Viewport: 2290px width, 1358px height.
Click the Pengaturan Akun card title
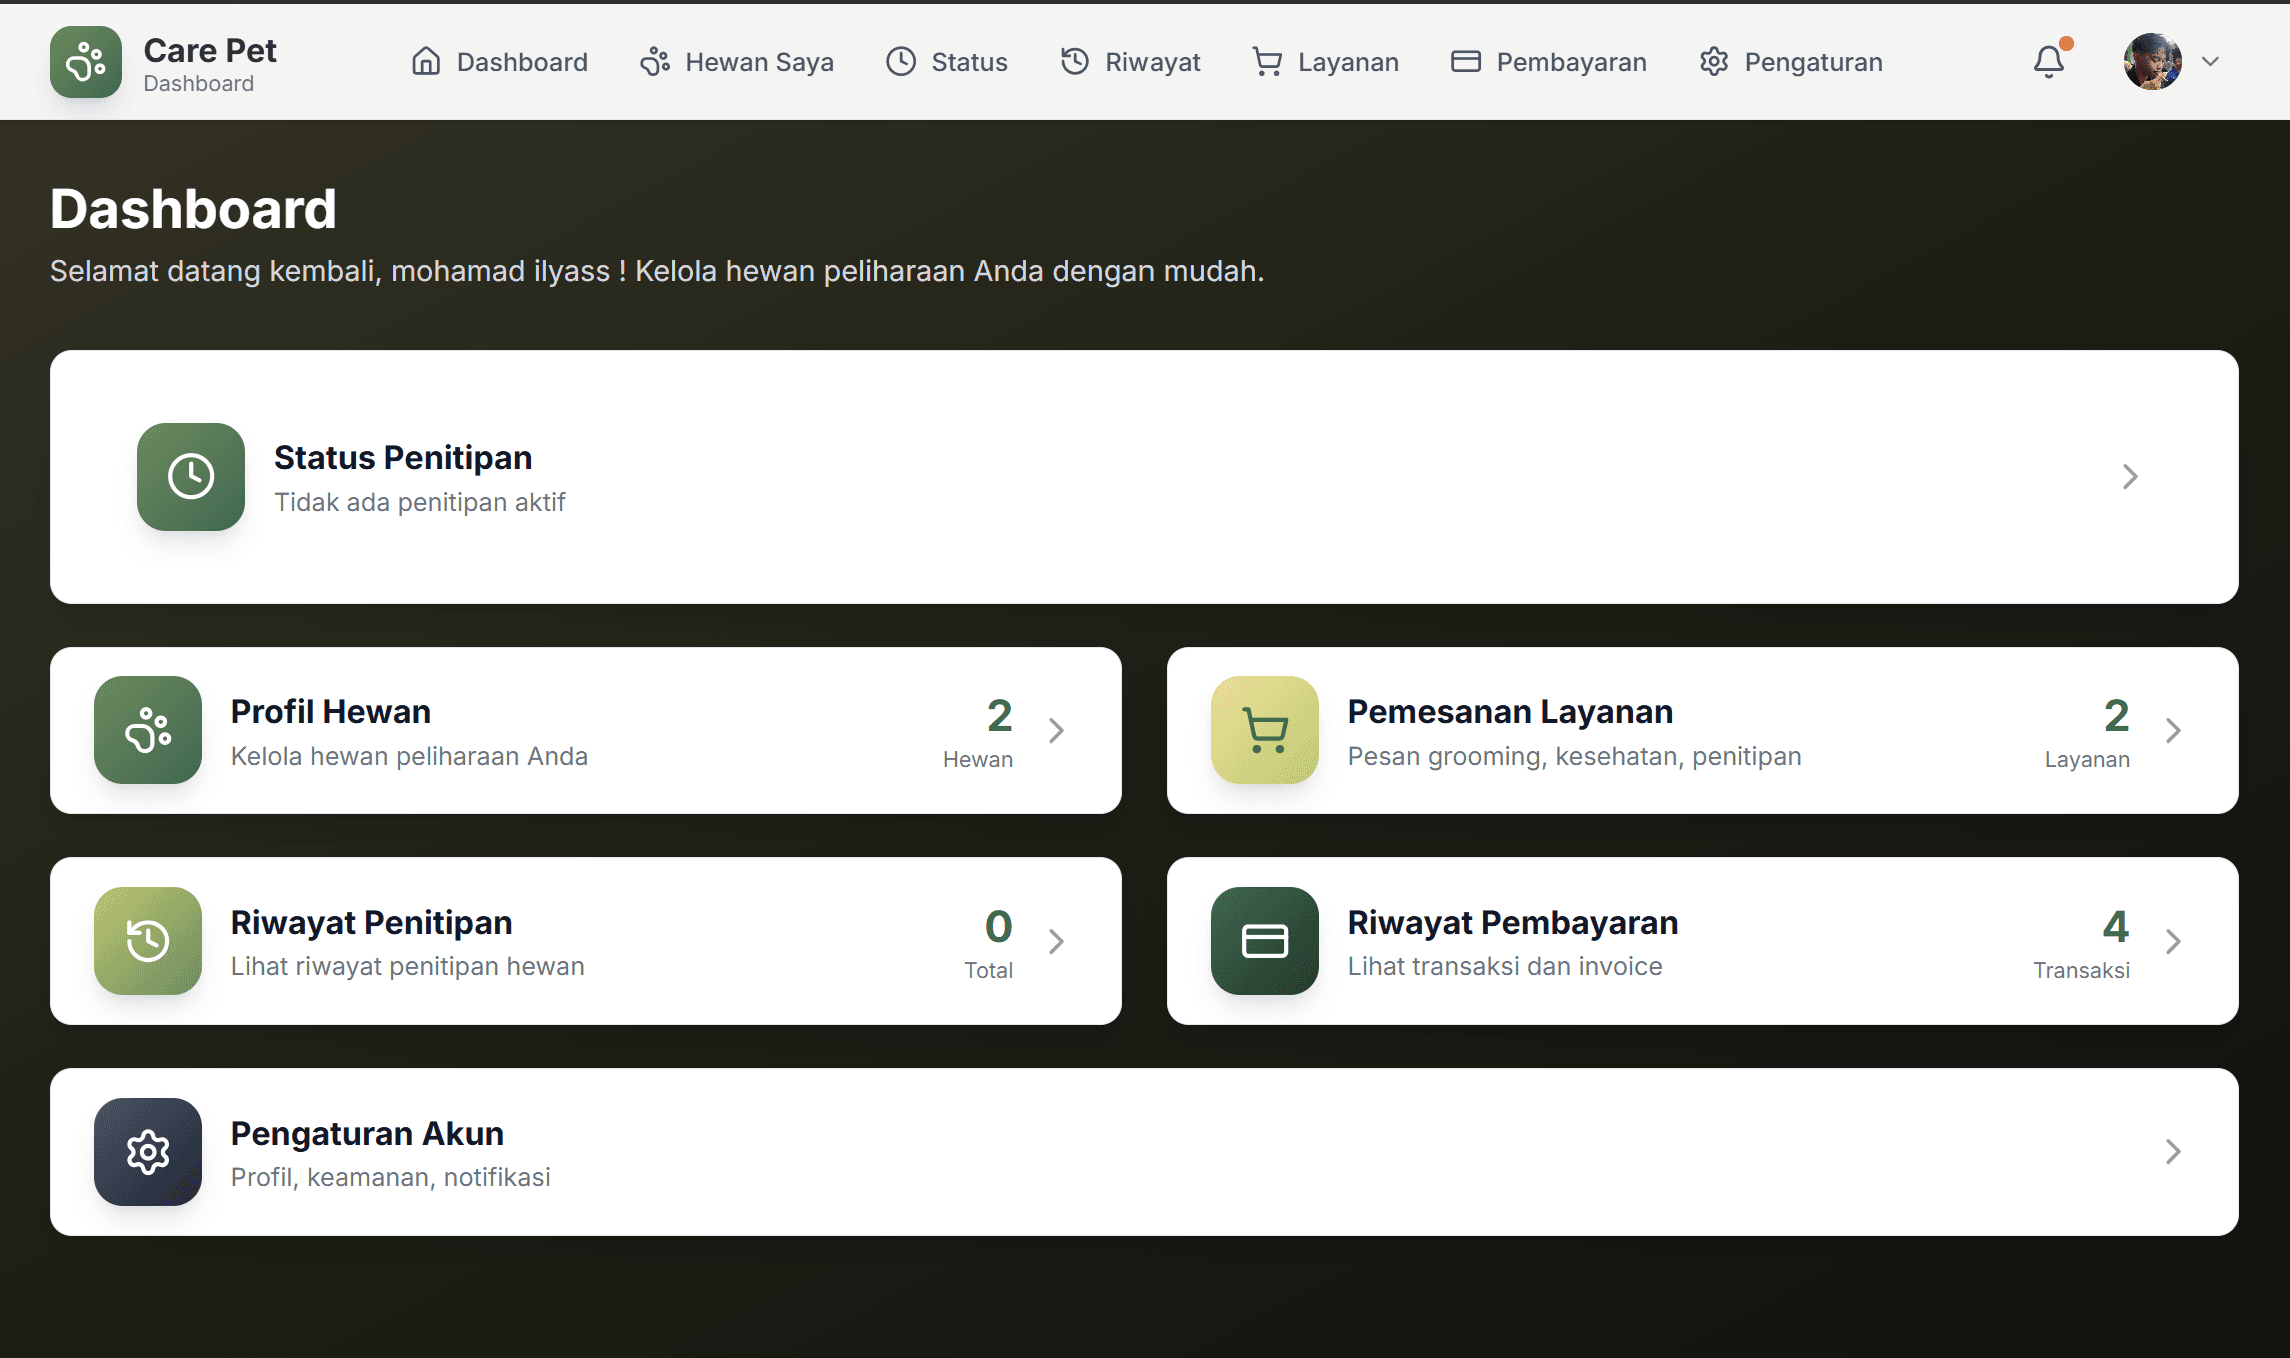[x=367, y=1133]
